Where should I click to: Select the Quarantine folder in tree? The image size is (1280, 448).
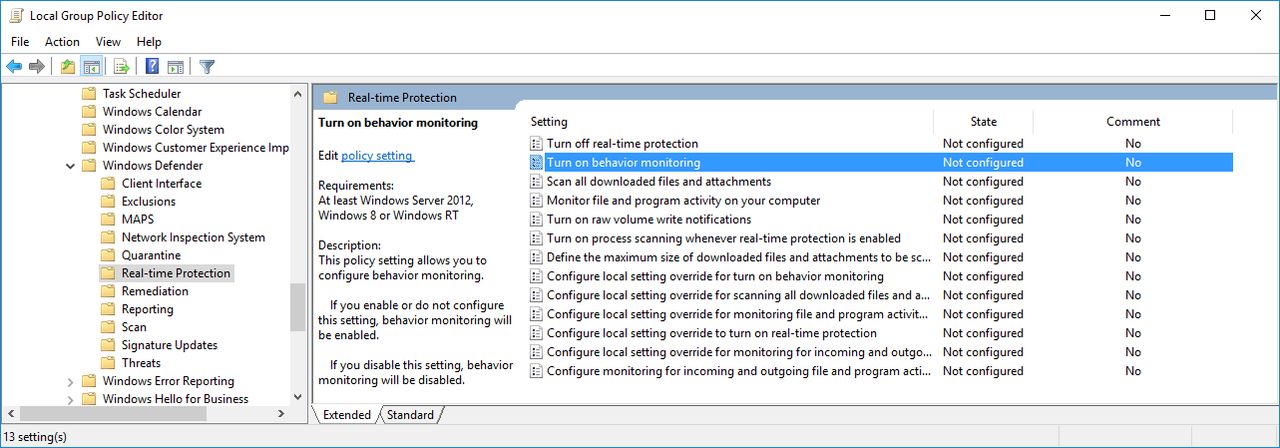(151, 256)
